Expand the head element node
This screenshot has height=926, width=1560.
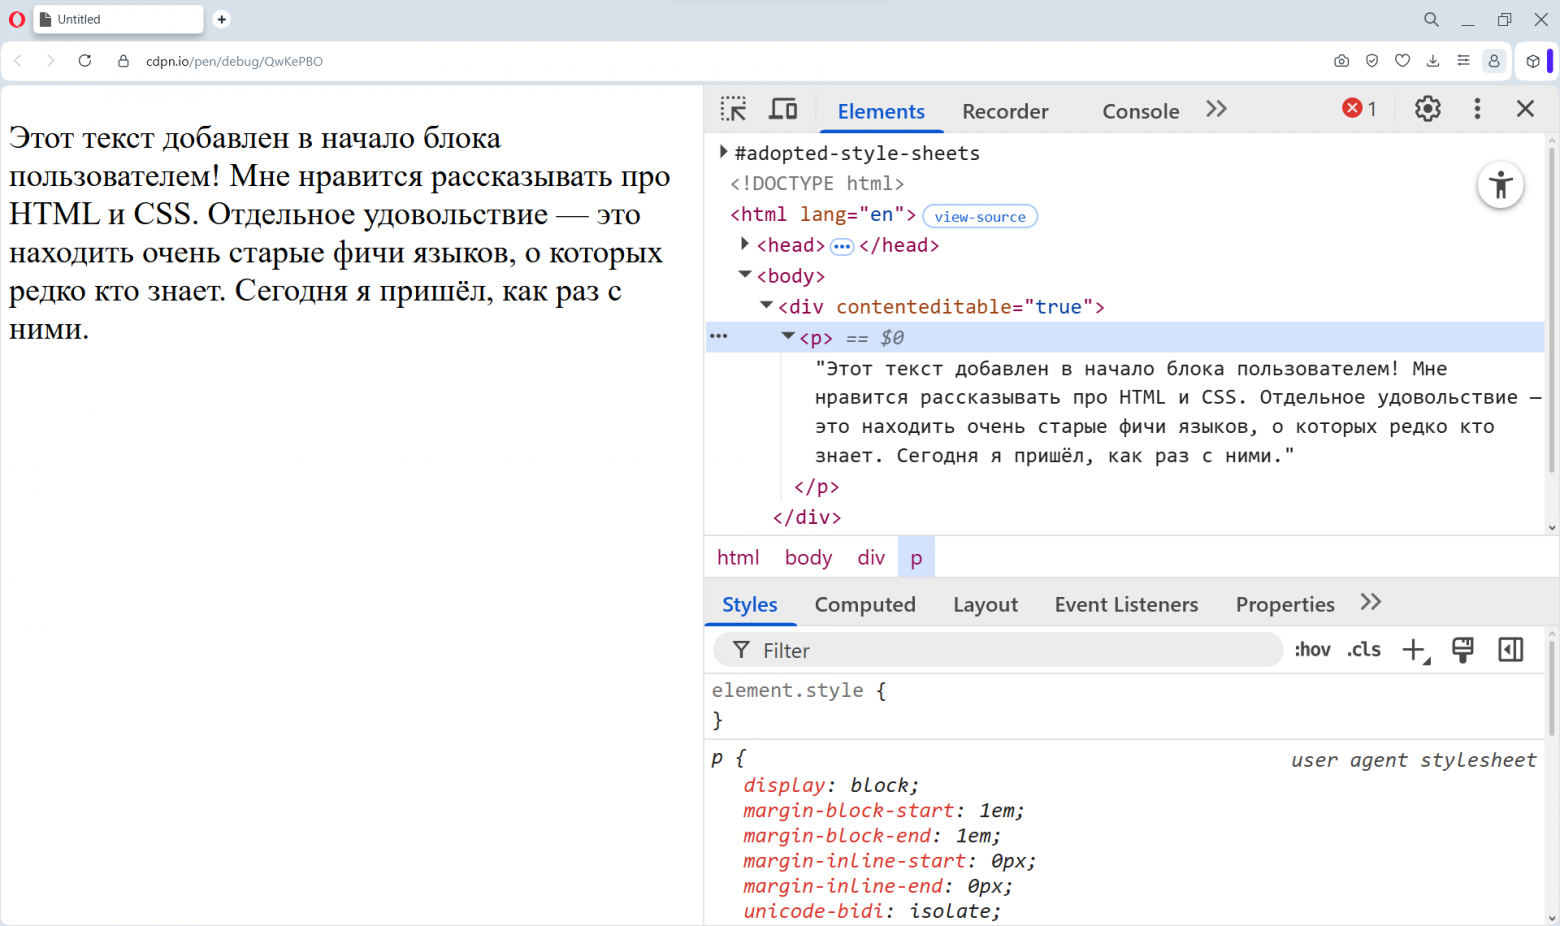click(x=745, y=244)
